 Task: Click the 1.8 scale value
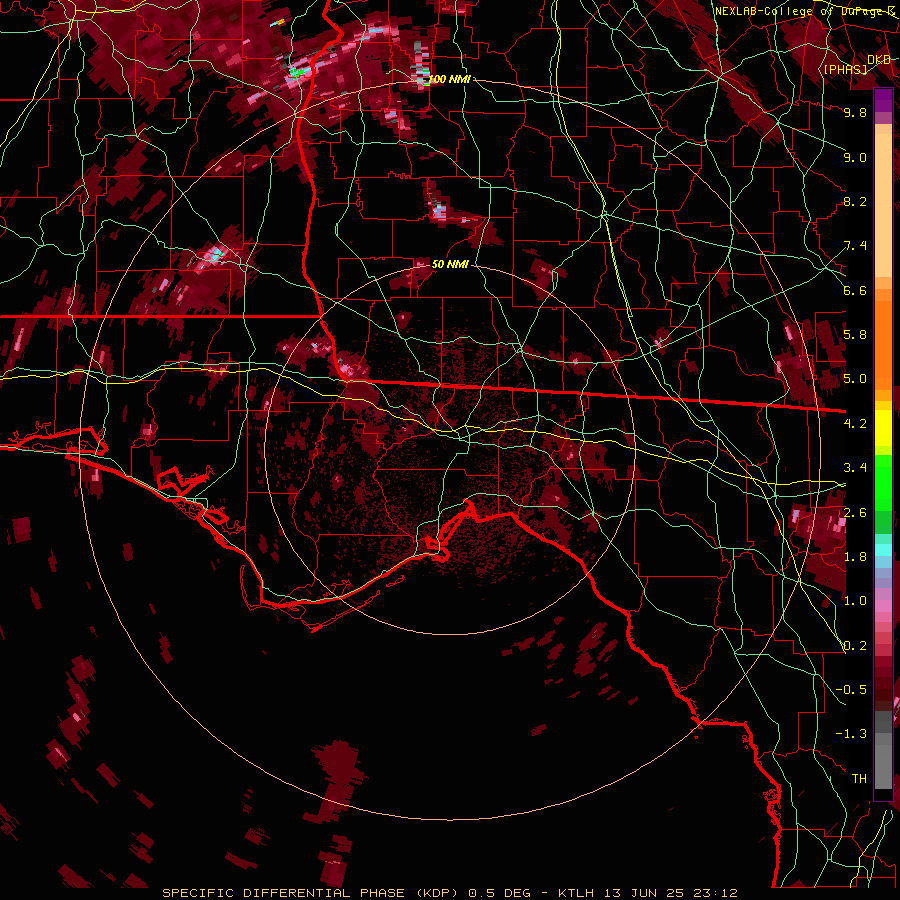(855, 557)
